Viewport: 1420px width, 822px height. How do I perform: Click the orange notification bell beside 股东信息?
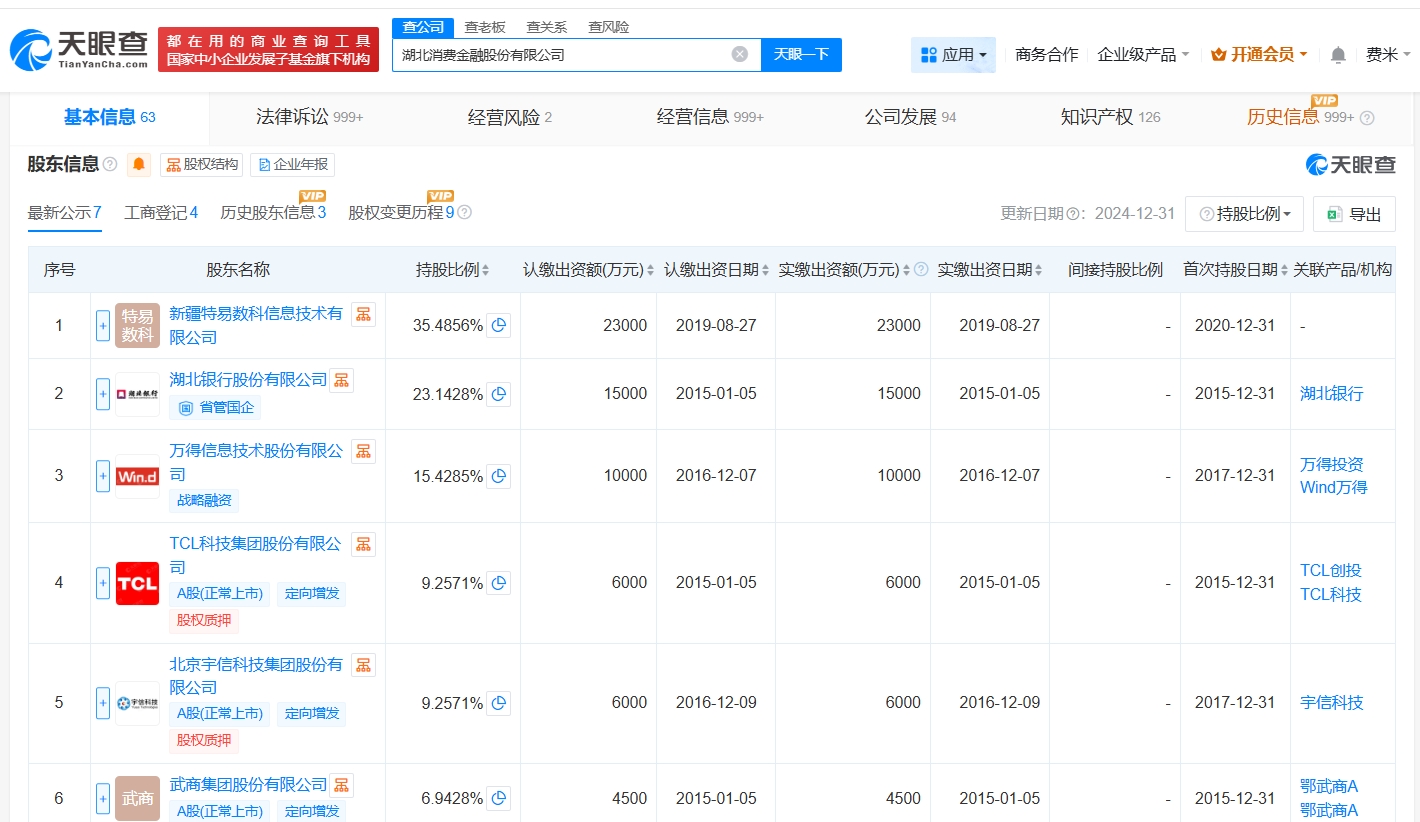(139, 164)
